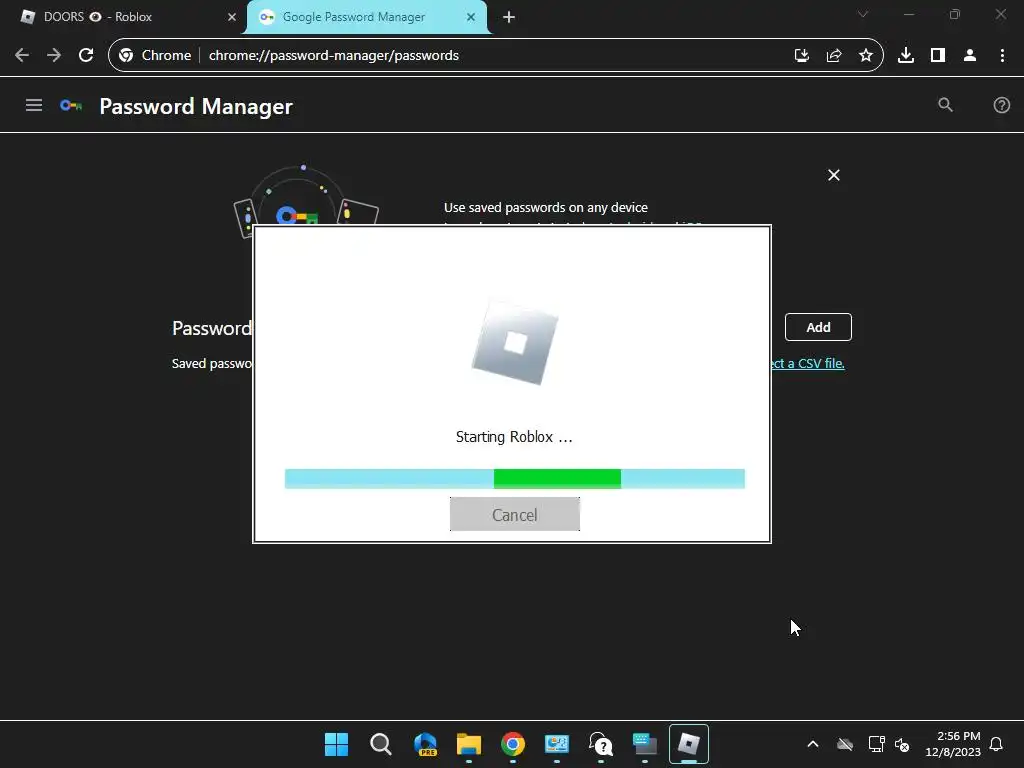The image size is (1024, 768).
Task: Dismiss the saved passwords promo card
Action: [x=834, y=175]
